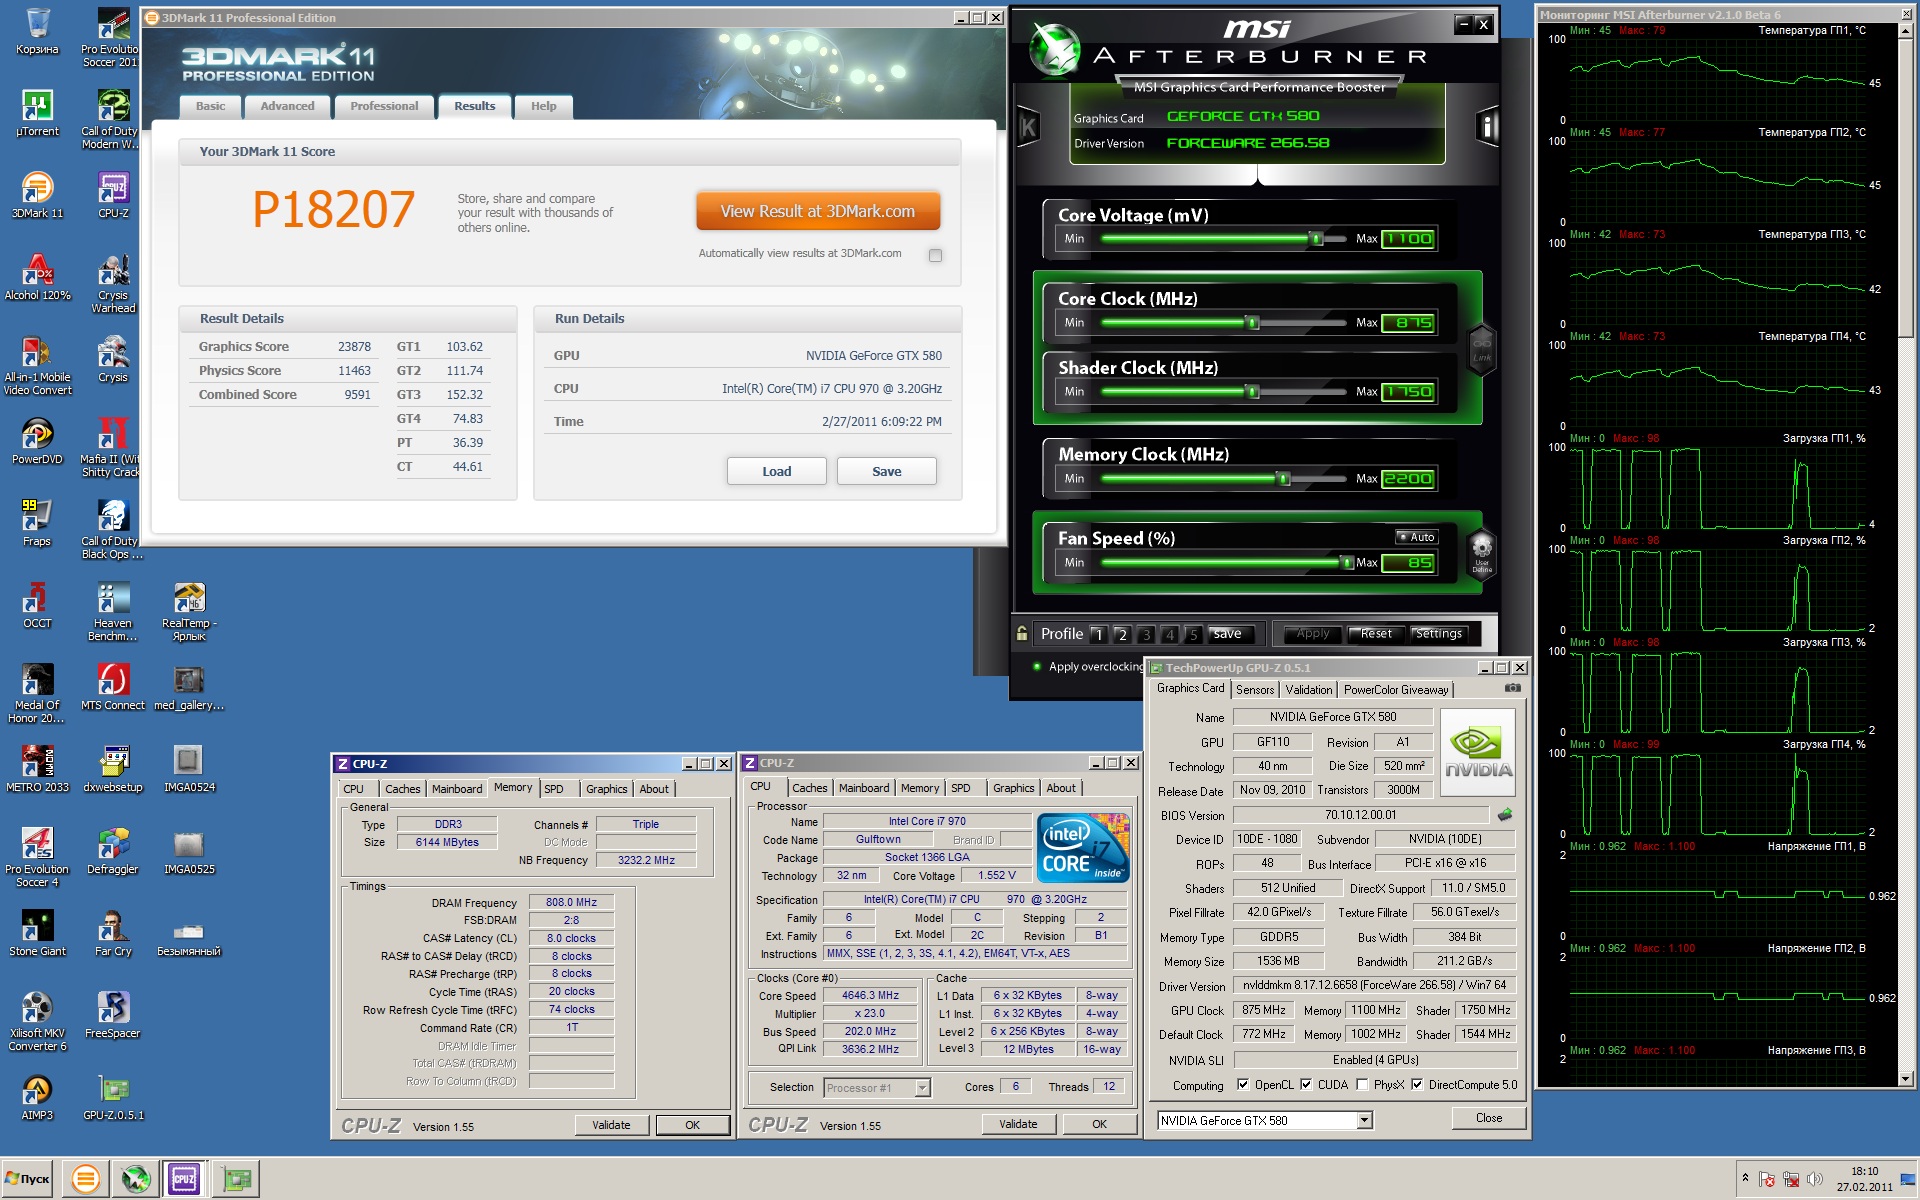Uncheck the OpenCL checkbox in GPU-Z
This screenshot has height=1200, width=1920.
1242,1085
